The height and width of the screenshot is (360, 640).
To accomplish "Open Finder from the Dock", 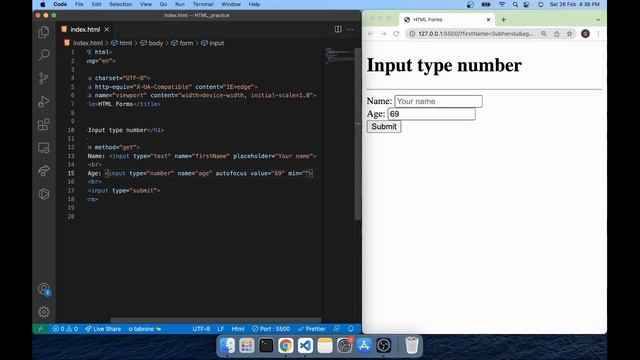I will tap(227, 346).
